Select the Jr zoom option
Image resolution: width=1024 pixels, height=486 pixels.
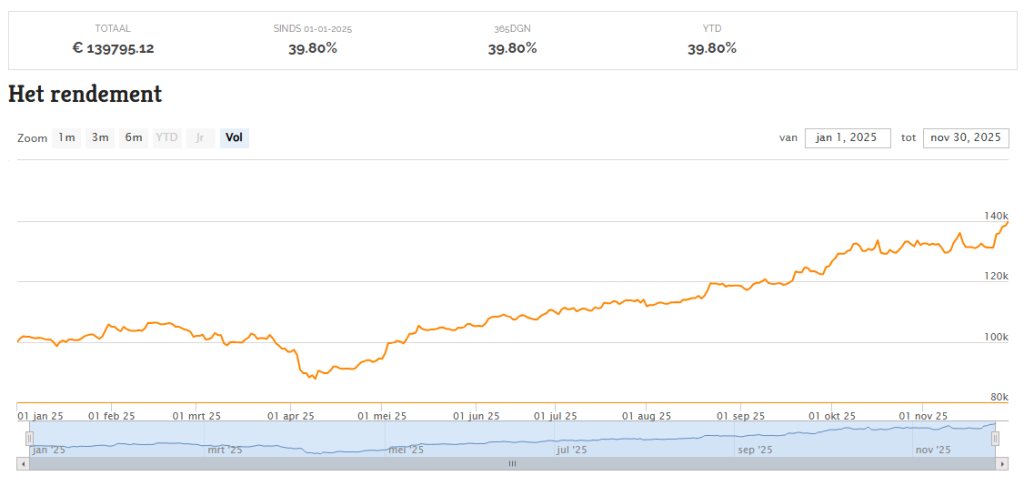coord(200,138)
